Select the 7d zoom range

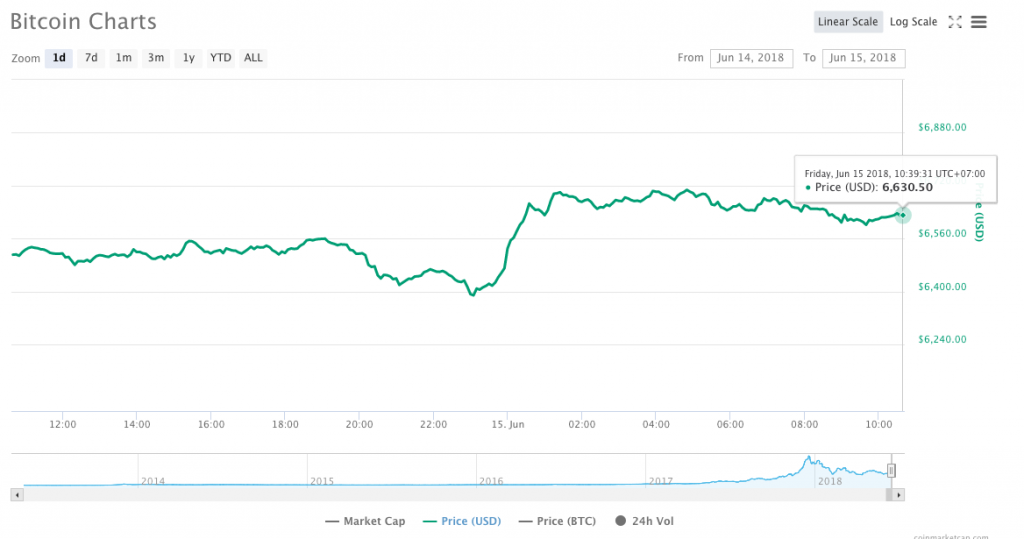pos(91,58)
